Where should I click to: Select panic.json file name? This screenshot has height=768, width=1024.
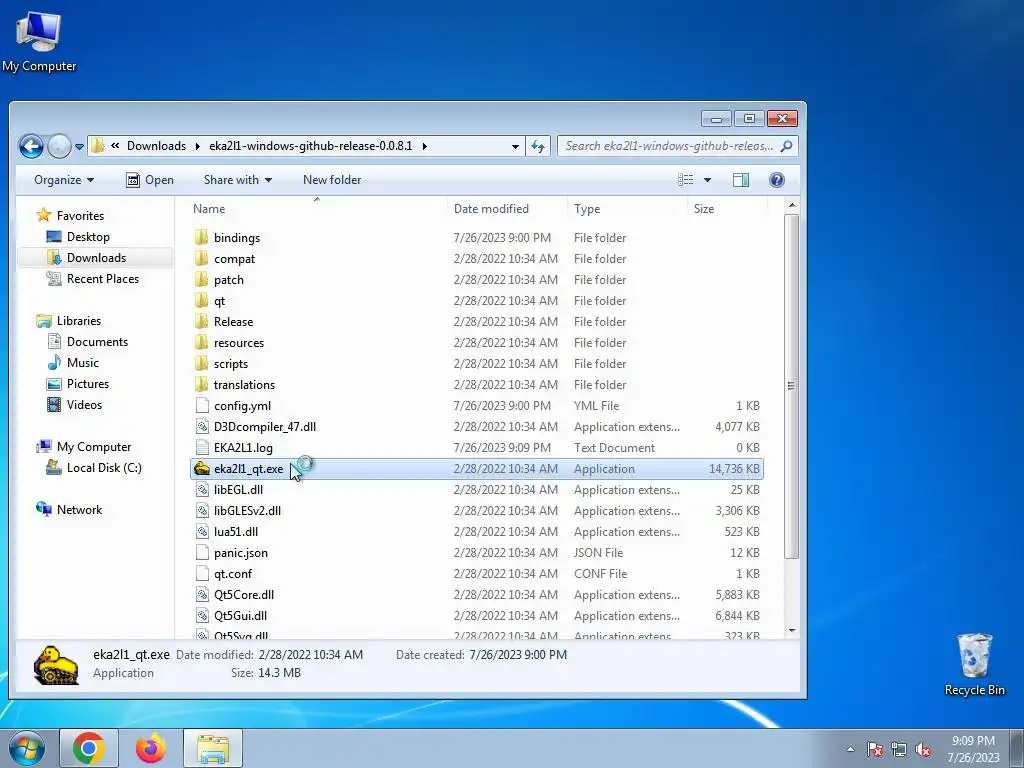click(x=241, y=552)
